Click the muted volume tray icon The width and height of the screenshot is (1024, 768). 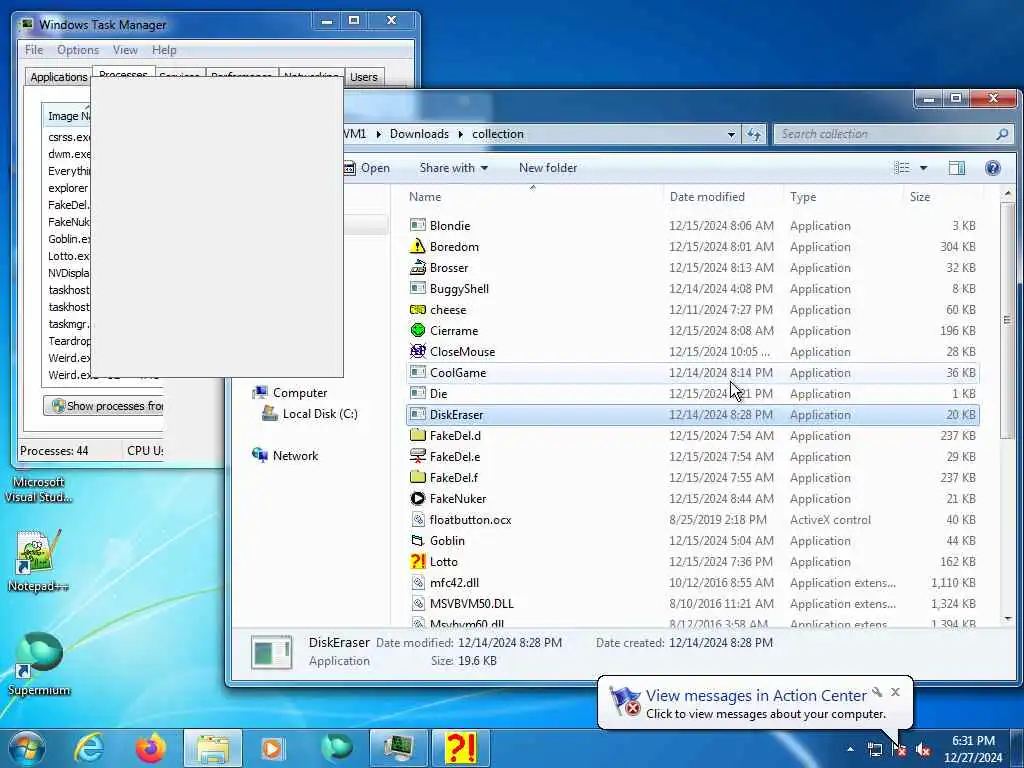923,749
